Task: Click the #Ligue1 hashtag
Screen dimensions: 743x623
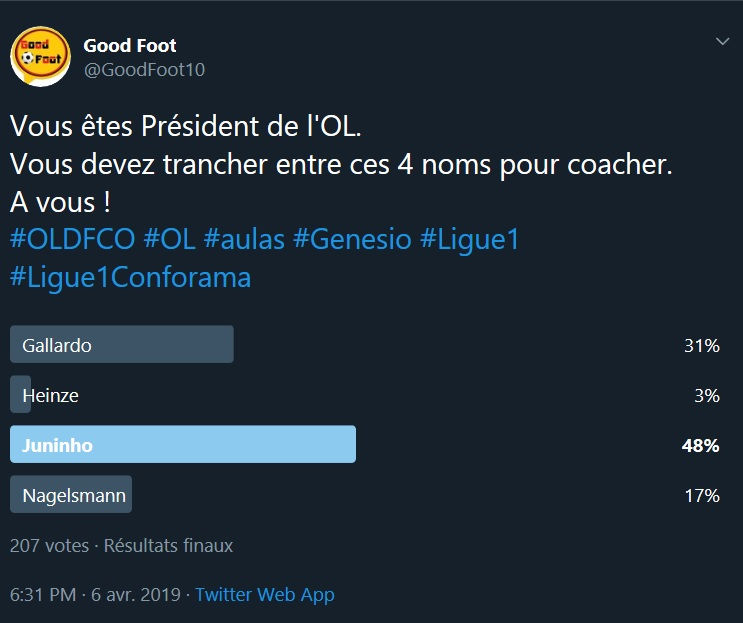Action: click(470, 240)
